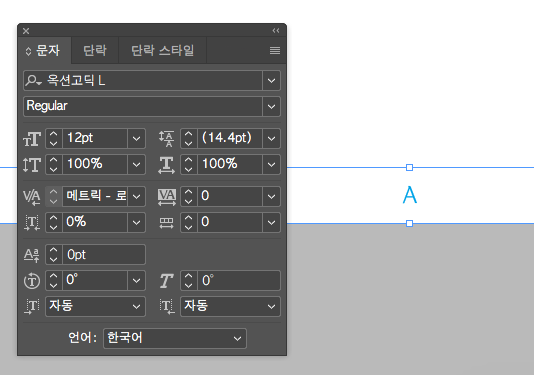This screenshot has width=534, height=375.
Task: Open the character rotation dropdown
Action: (136, 280)
